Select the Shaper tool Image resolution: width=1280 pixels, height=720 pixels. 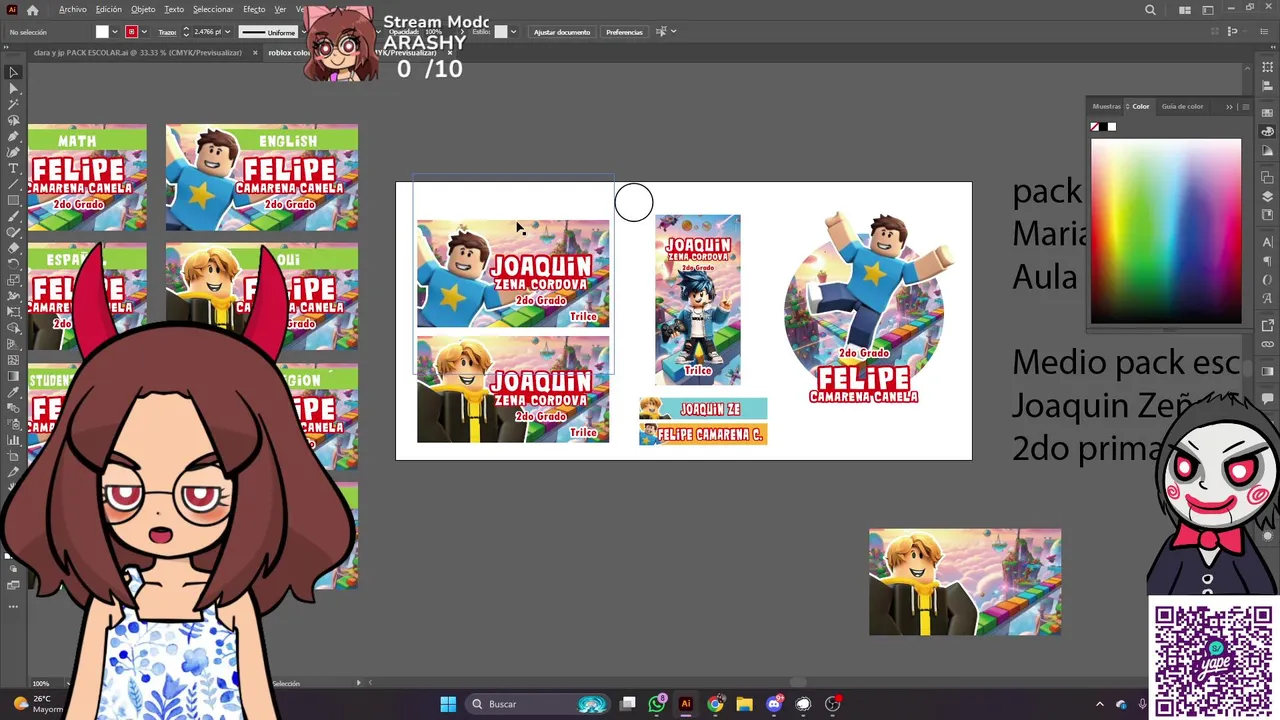(x=13, y=232)
